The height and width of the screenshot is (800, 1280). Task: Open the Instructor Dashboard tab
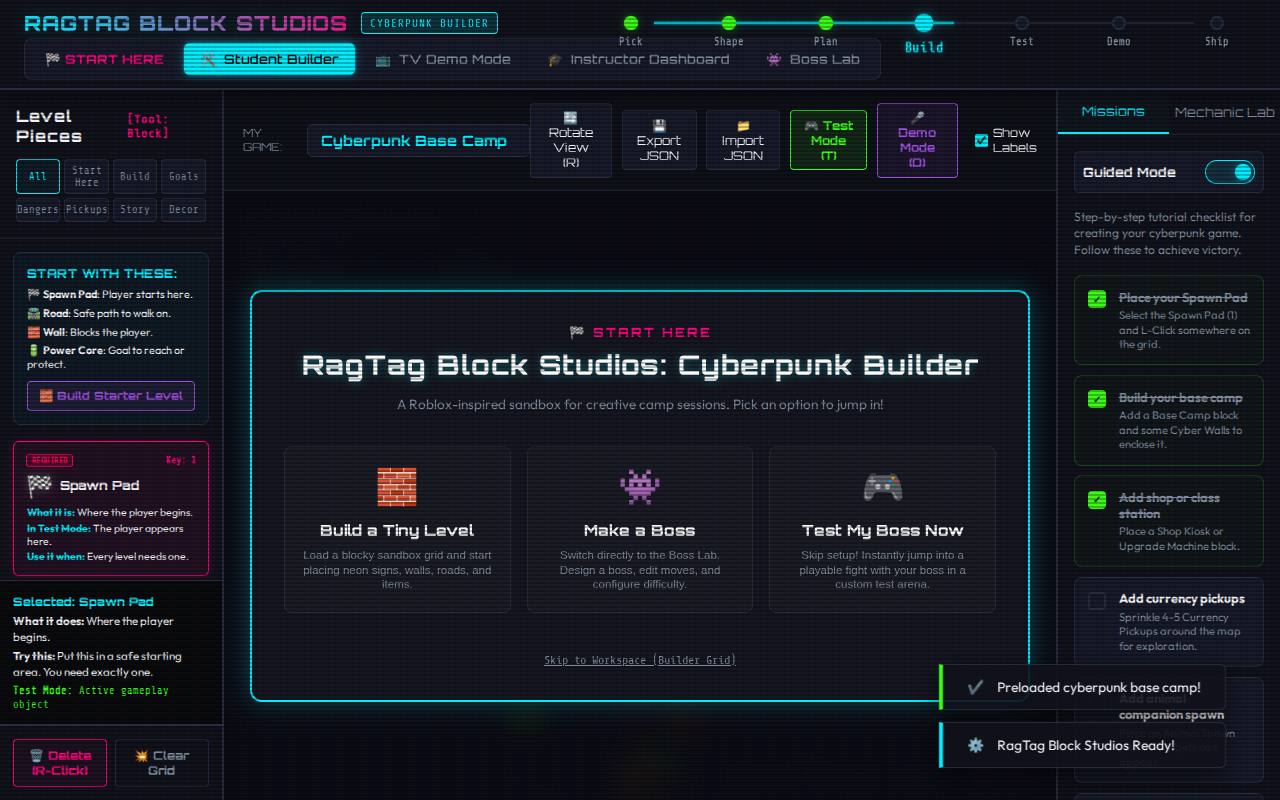[x=638, y=59]
